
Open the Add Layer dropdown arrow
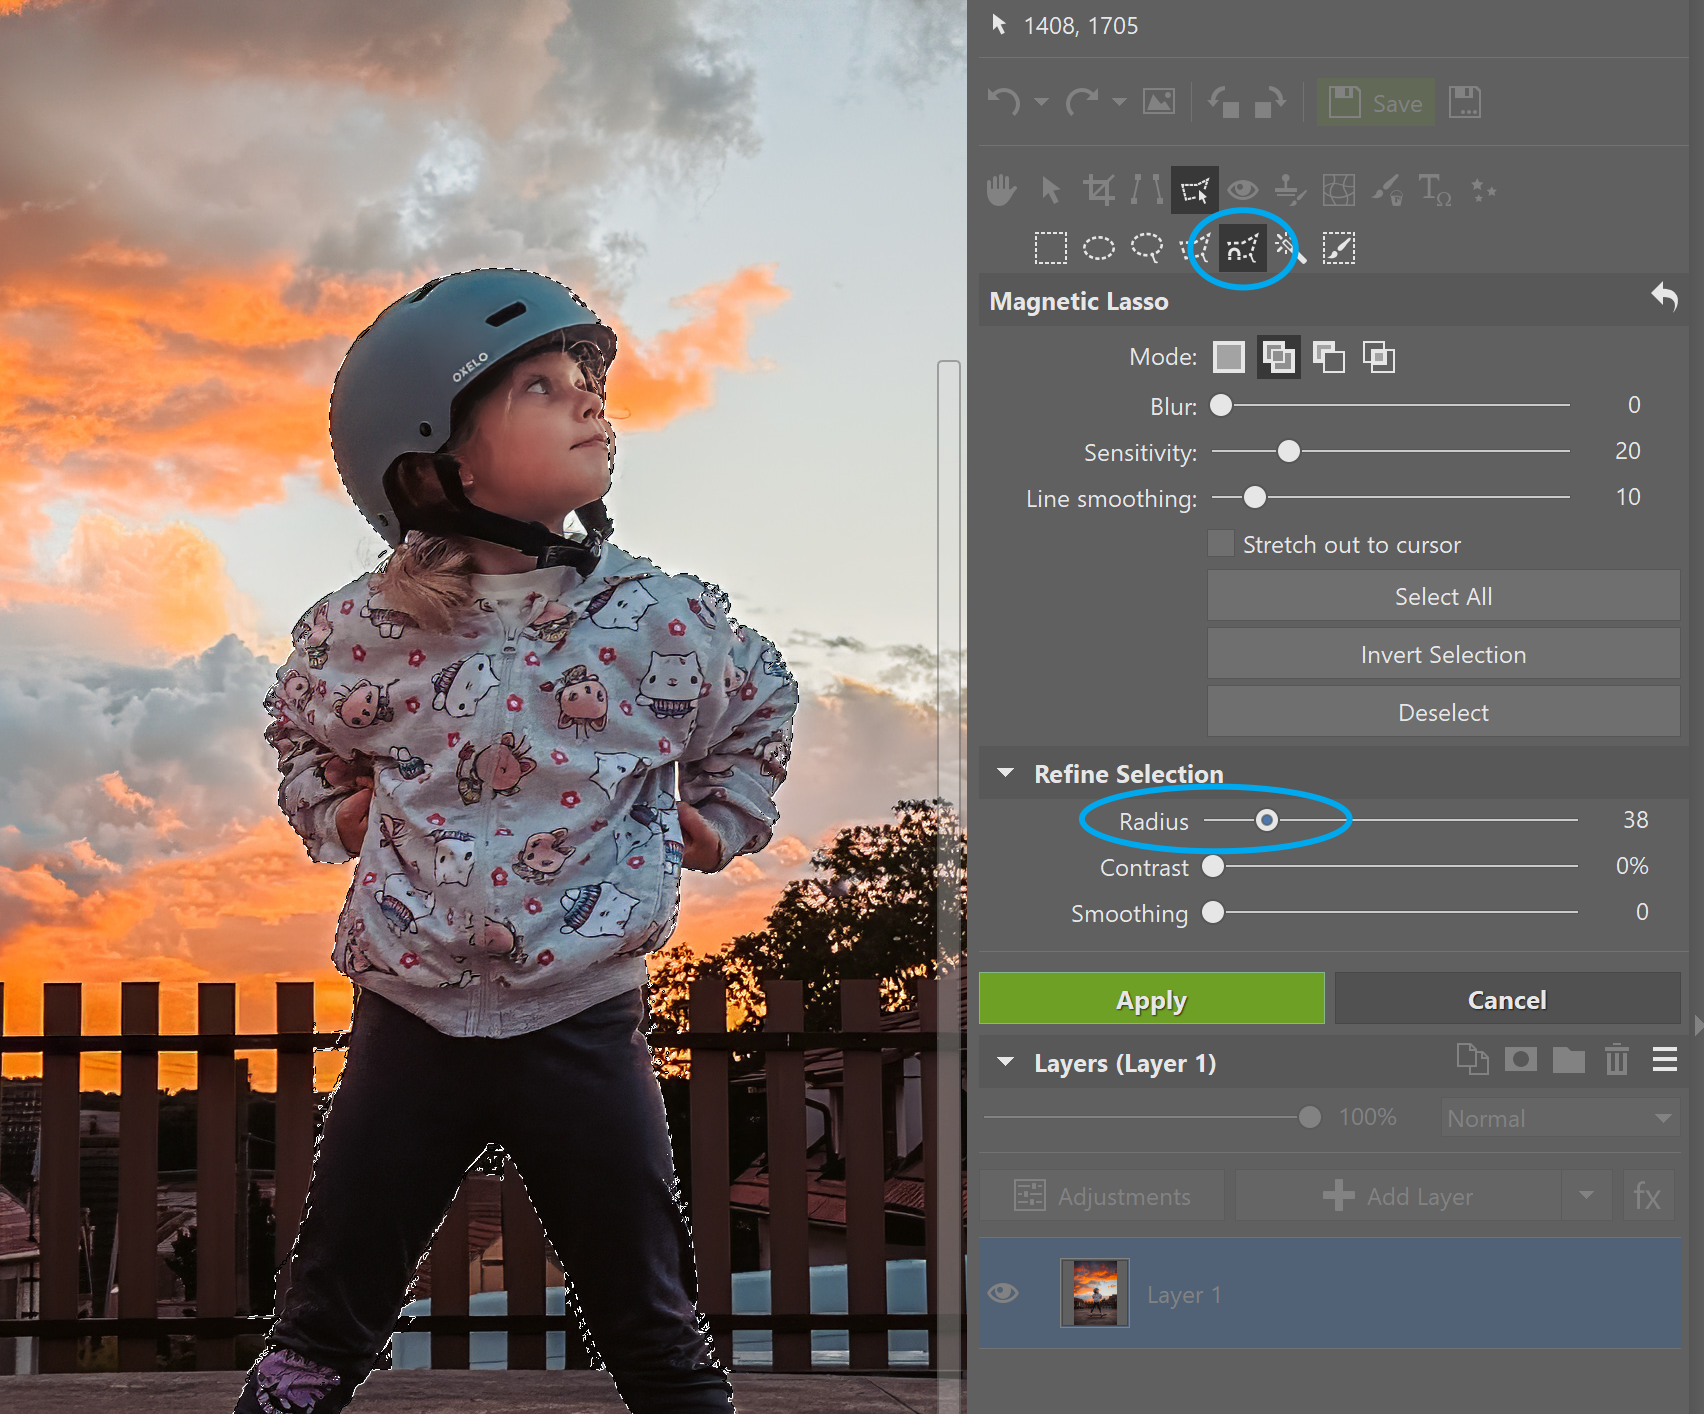pyautogui.click(x=1586, y=1195)
